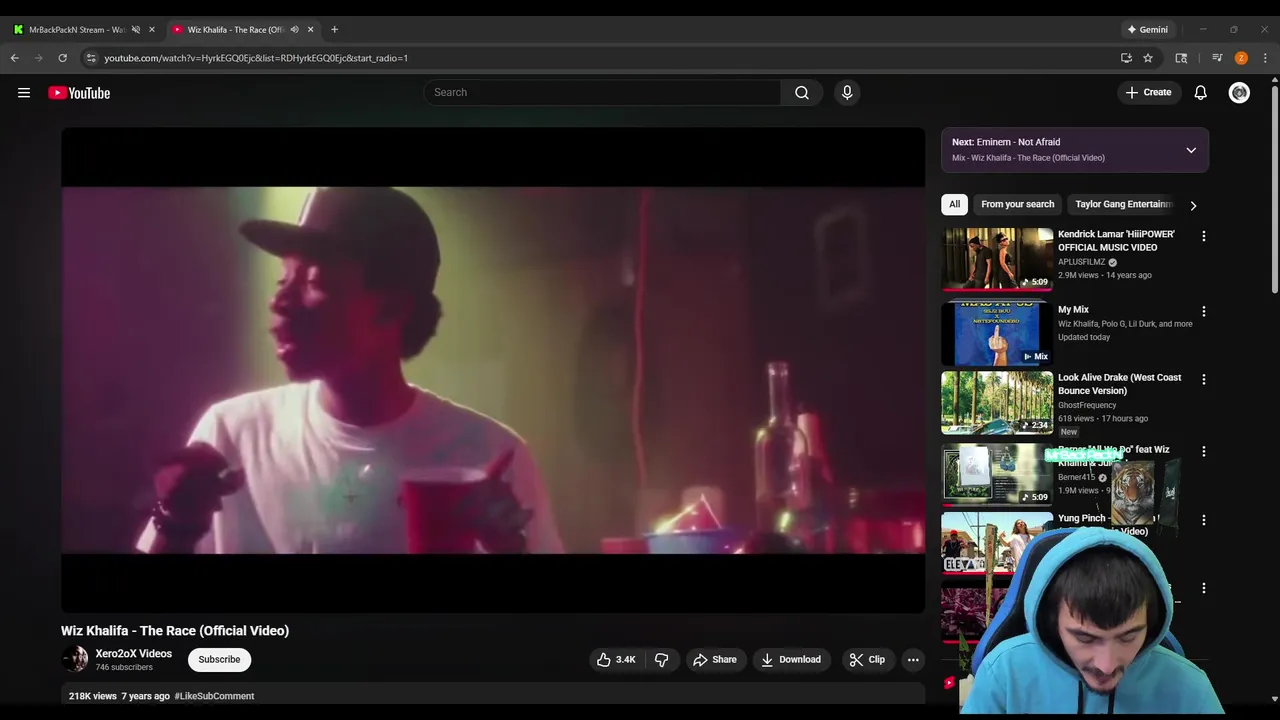The width and height of the screenshot is (1280, 720).
Task: Open the YouTube hamburger guide menu
Action: 24,93
